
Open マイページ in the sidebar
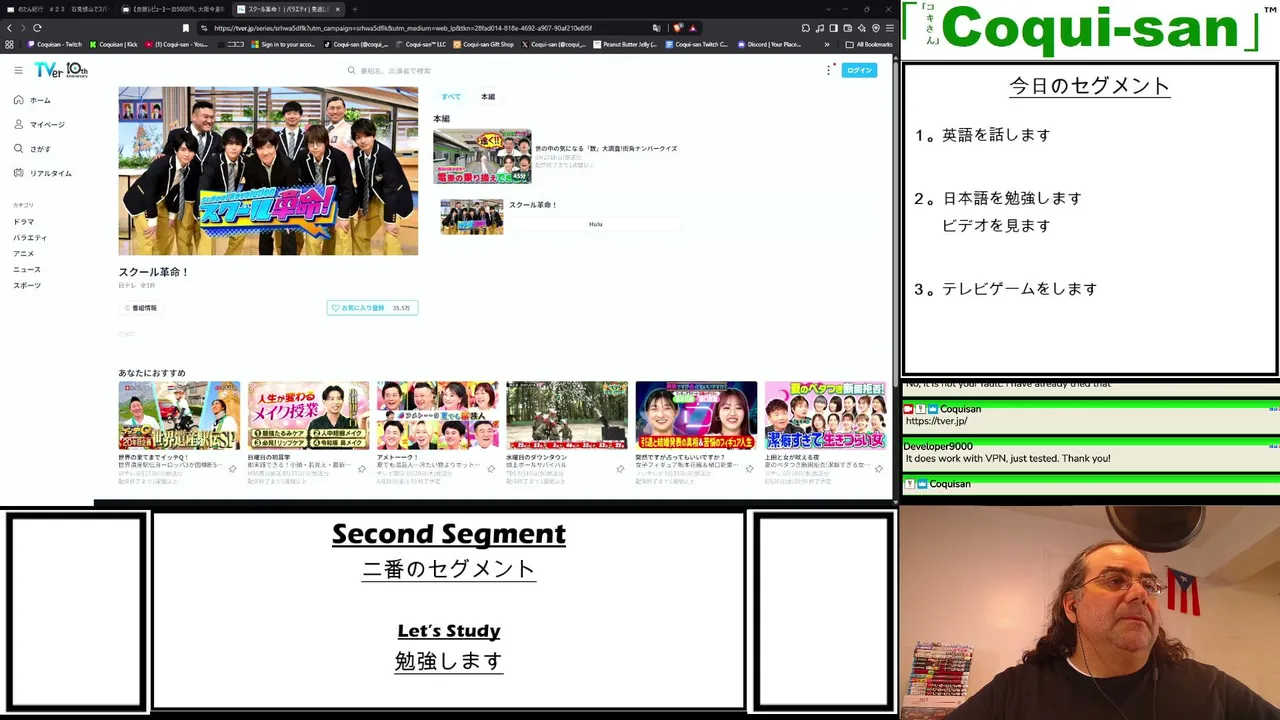[x=39, y=124]
